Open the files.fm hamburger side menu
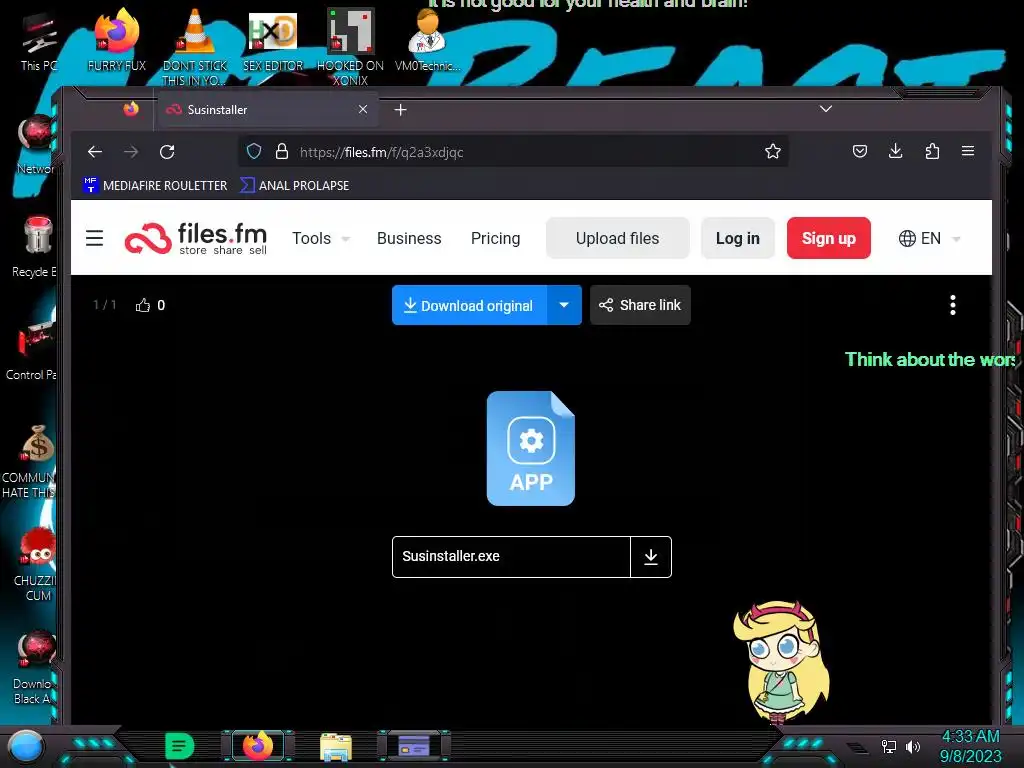1024x768 pixels. pyautogui.click(x=95, y=238)
